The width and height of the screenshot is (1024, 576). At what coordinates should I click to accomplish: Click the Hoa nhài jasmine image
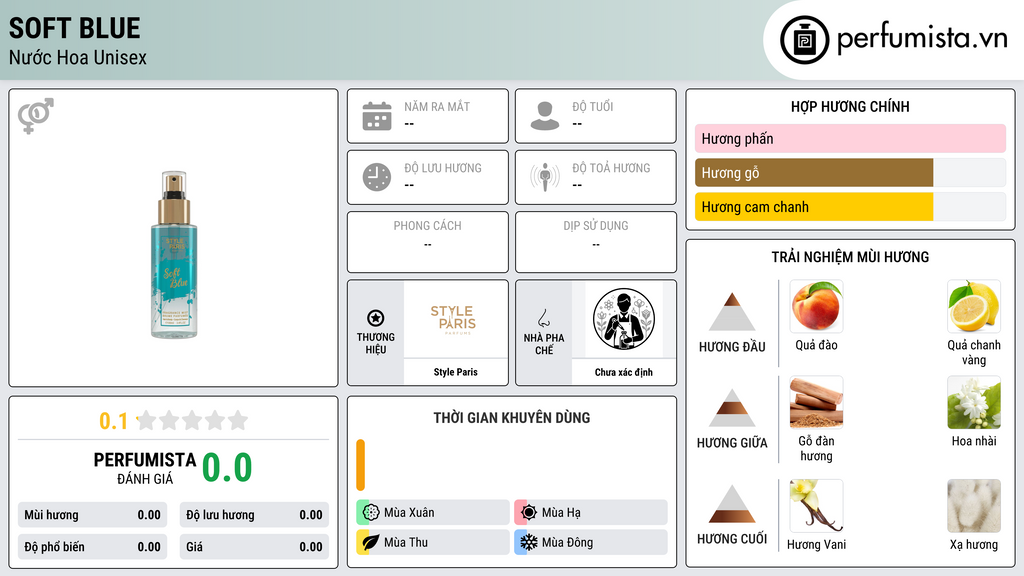pyautogui.click(x=974, y=402)
